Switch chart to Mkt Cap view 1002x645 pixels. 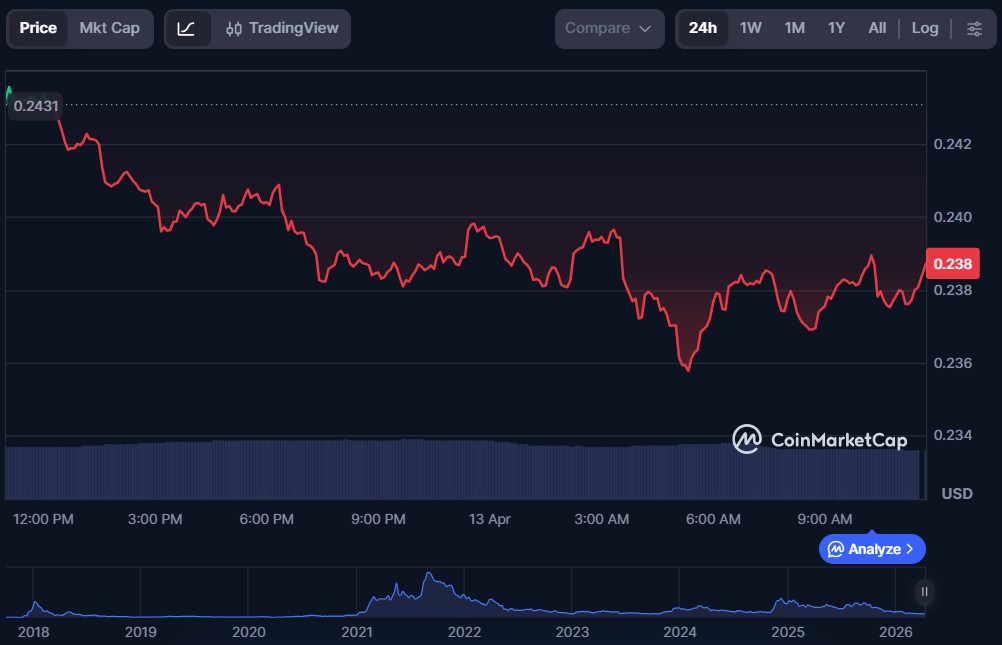110,28
